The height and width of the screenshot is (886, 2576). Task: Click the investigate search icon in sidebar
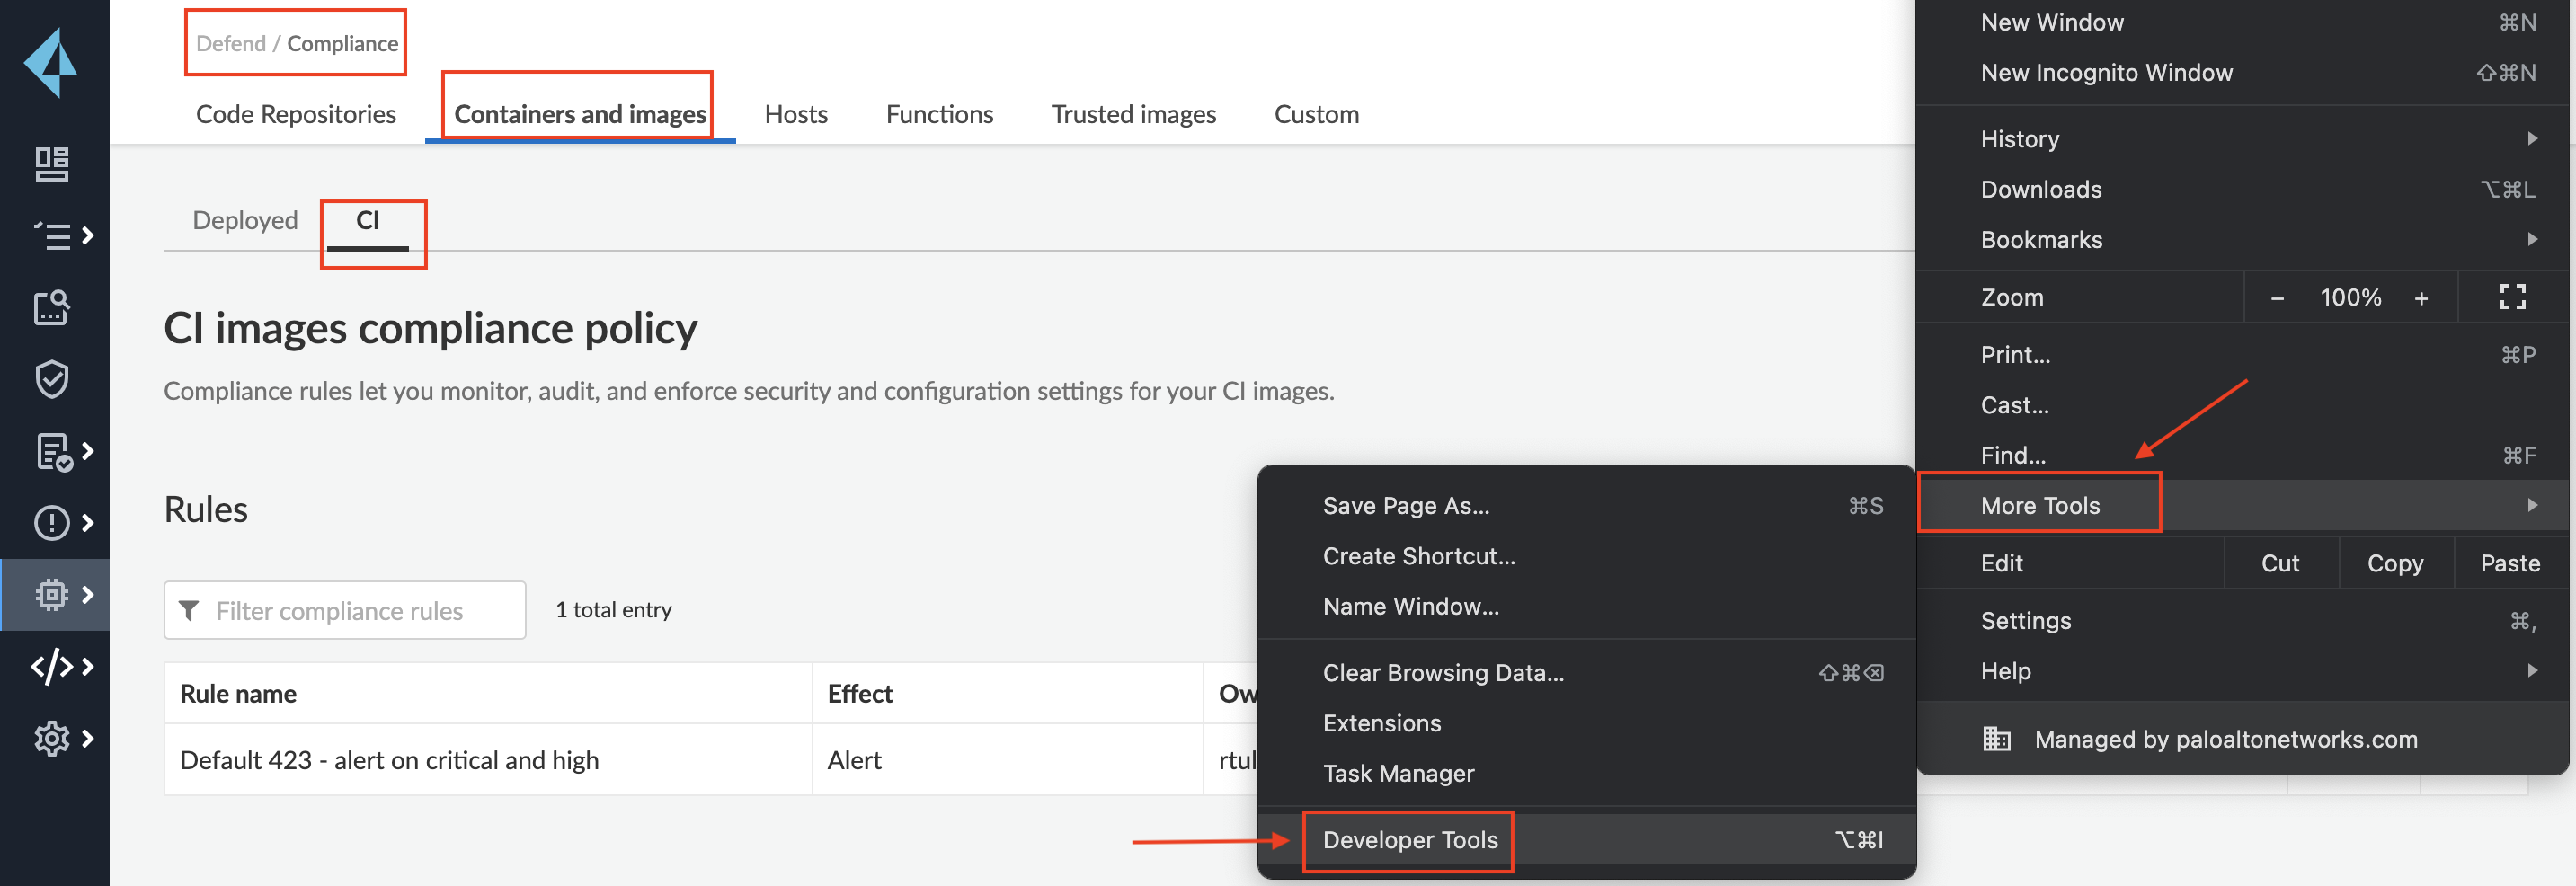(52, 308)
